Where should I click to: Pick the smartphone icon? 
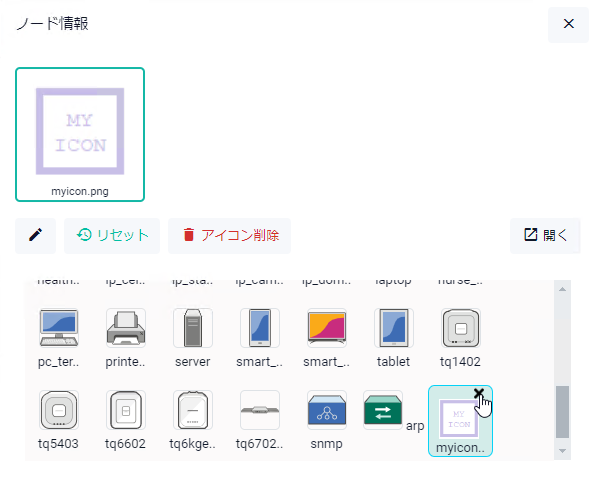coord(260,328)
